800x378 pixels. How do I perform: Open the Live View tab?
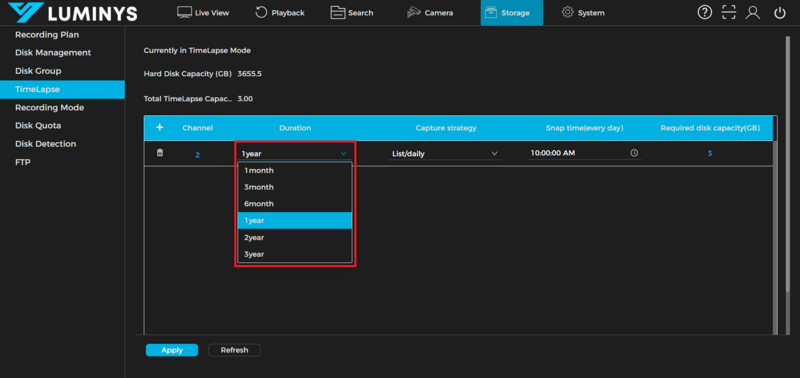coord(203,13)
